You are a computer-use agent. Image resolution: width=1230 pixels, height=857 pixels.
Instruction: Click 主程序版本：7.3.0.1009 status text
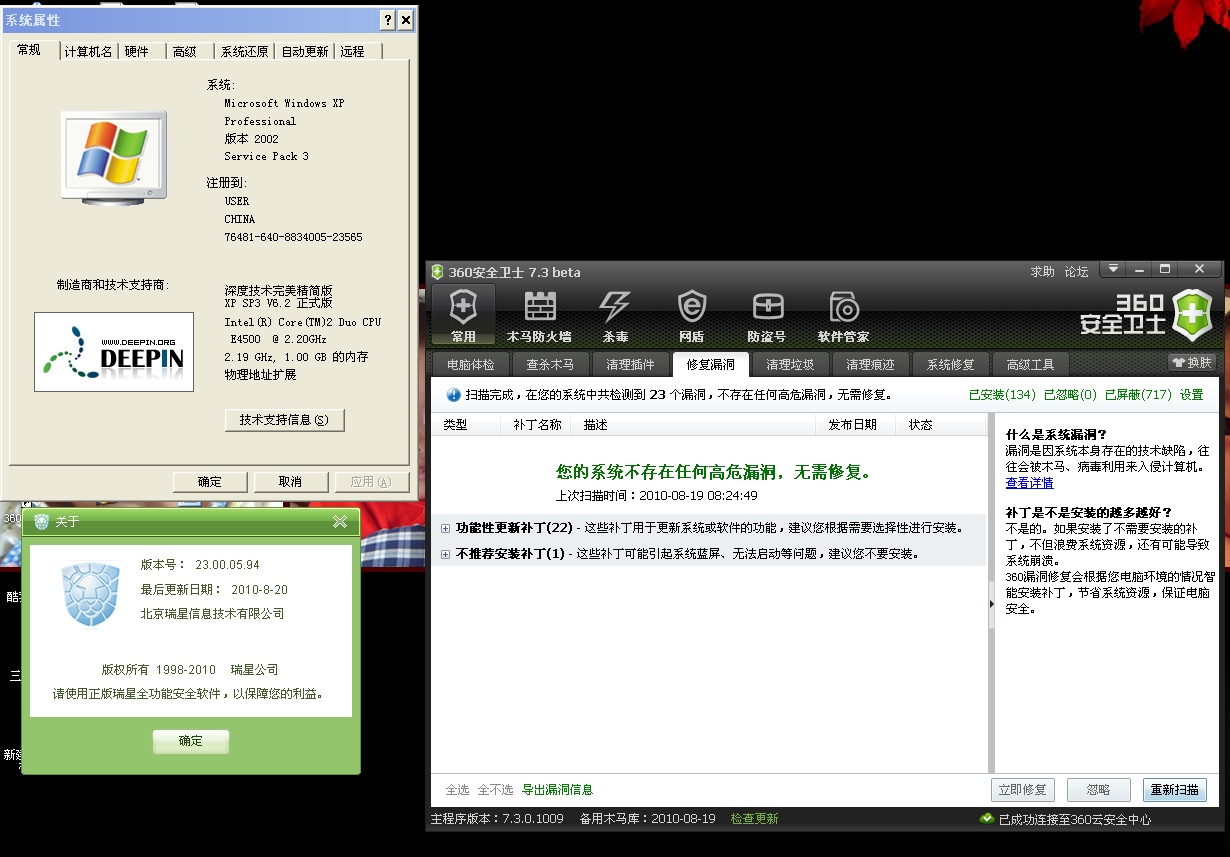pos(497,819)
